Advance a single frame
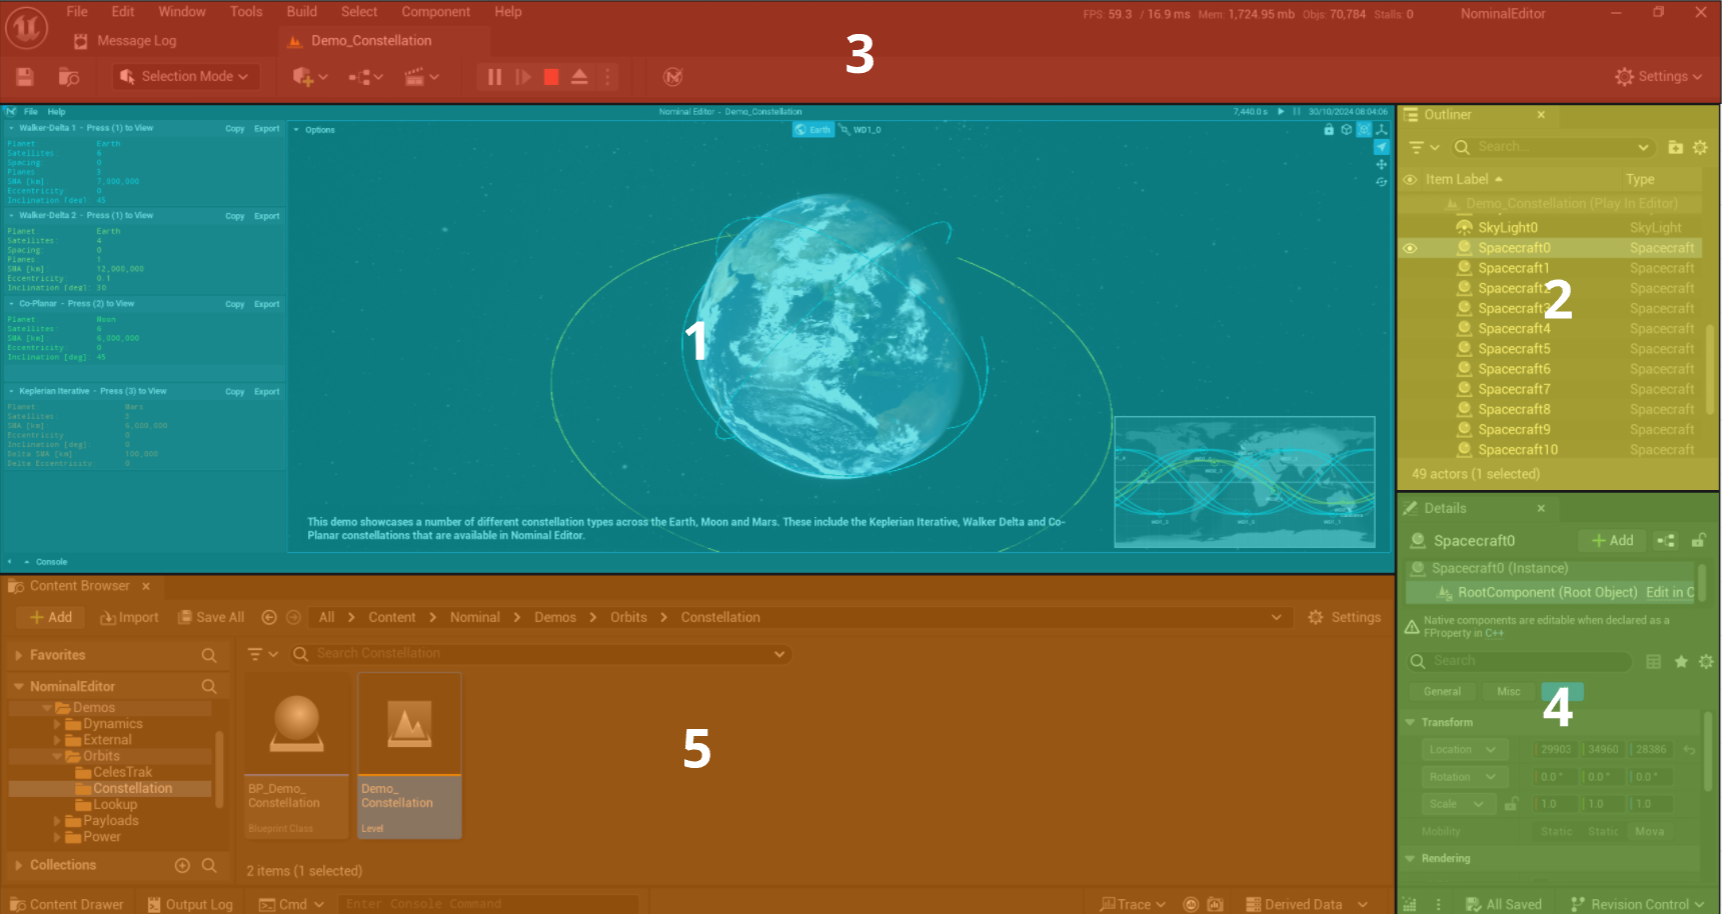Image resolution: width=1722 pixels, height=914 pixels. (x=522, y=77)
